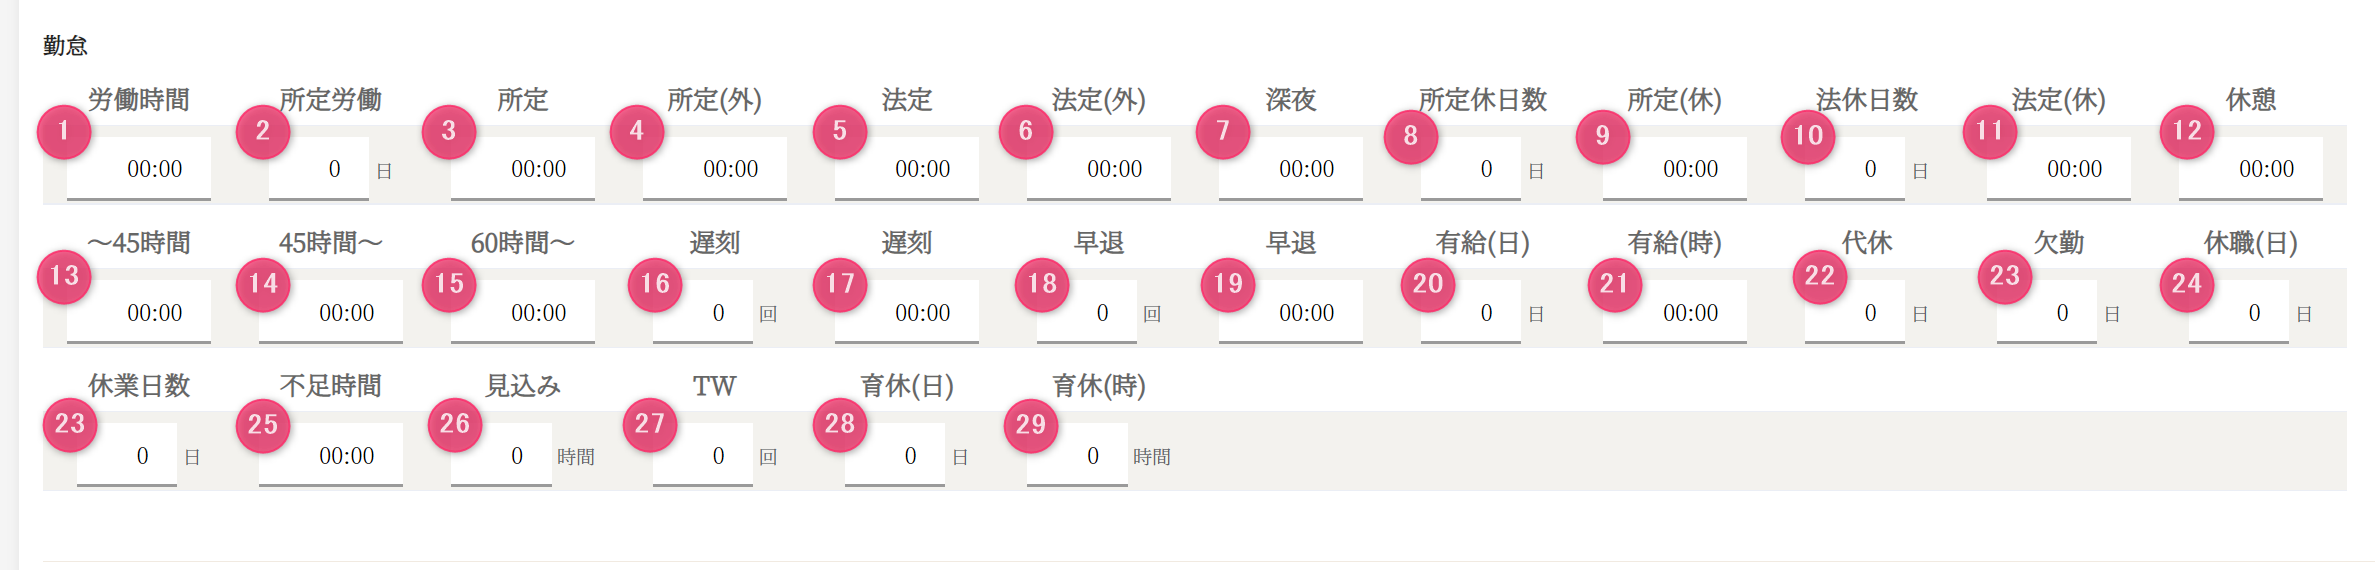
Task: Click the number 20 badge beside 有給(日)
Action: point(1427,284)
